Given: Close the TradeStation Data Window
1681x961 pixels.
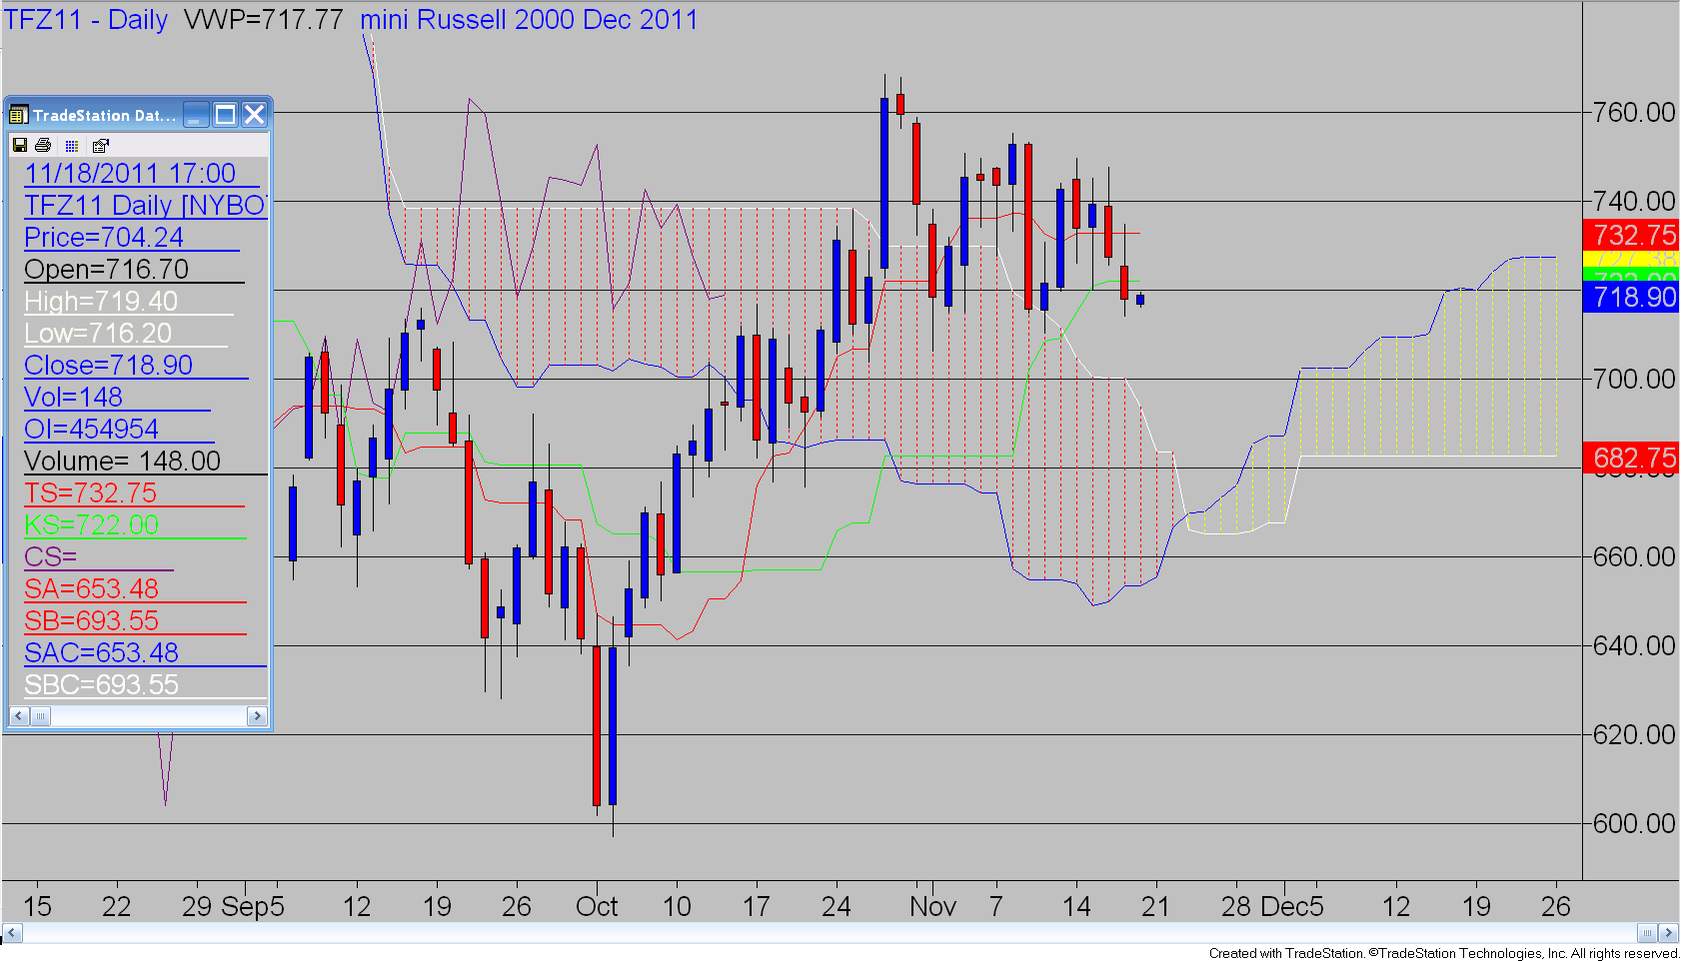Looking at the screenshot, I should click(x=254, y=115).
